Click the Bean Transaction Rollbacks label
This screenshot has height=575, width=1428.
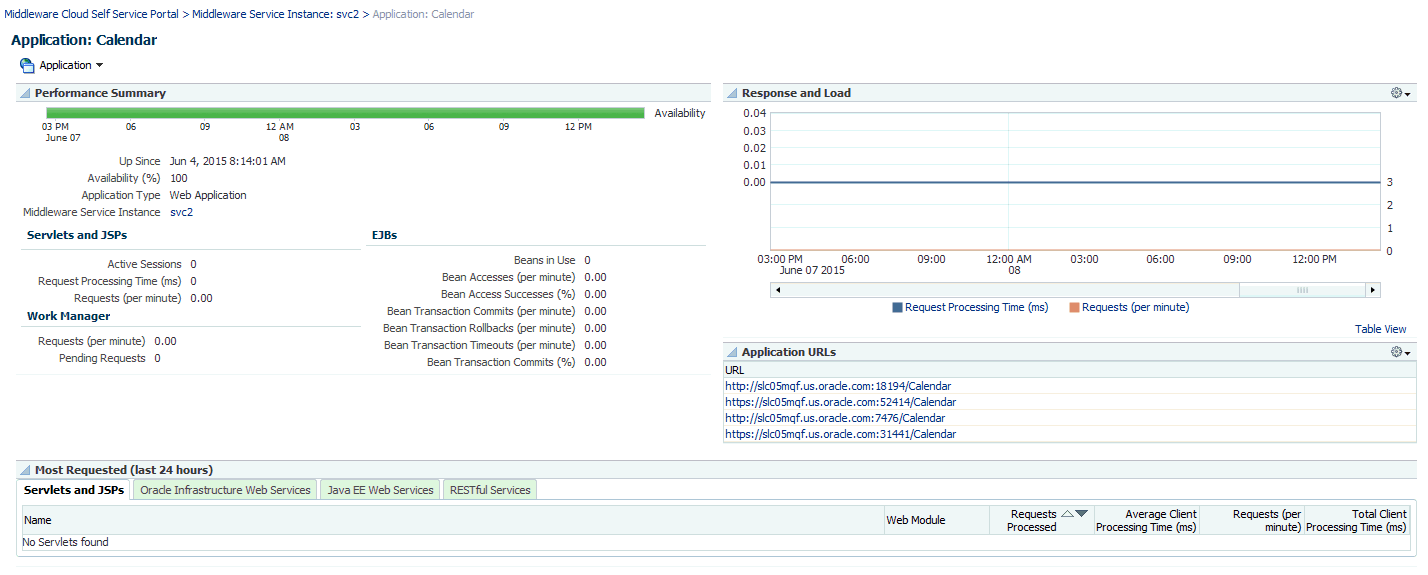pyautogui.click(x=479, y=328)
